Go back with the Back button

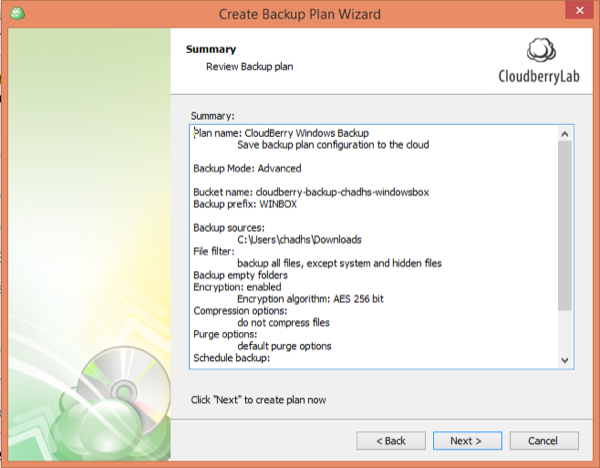point(391,441)
